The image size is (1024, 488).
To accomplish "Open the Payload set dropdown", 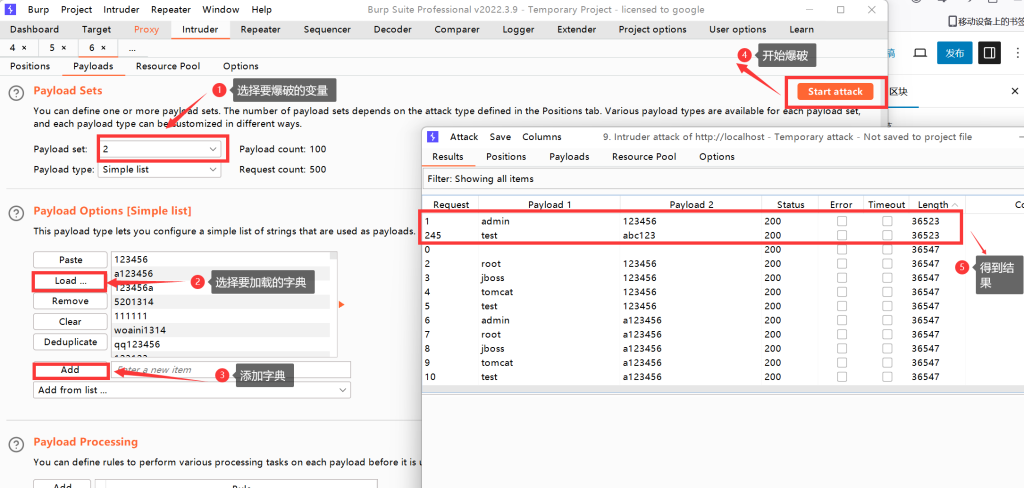I will point(159,149).
